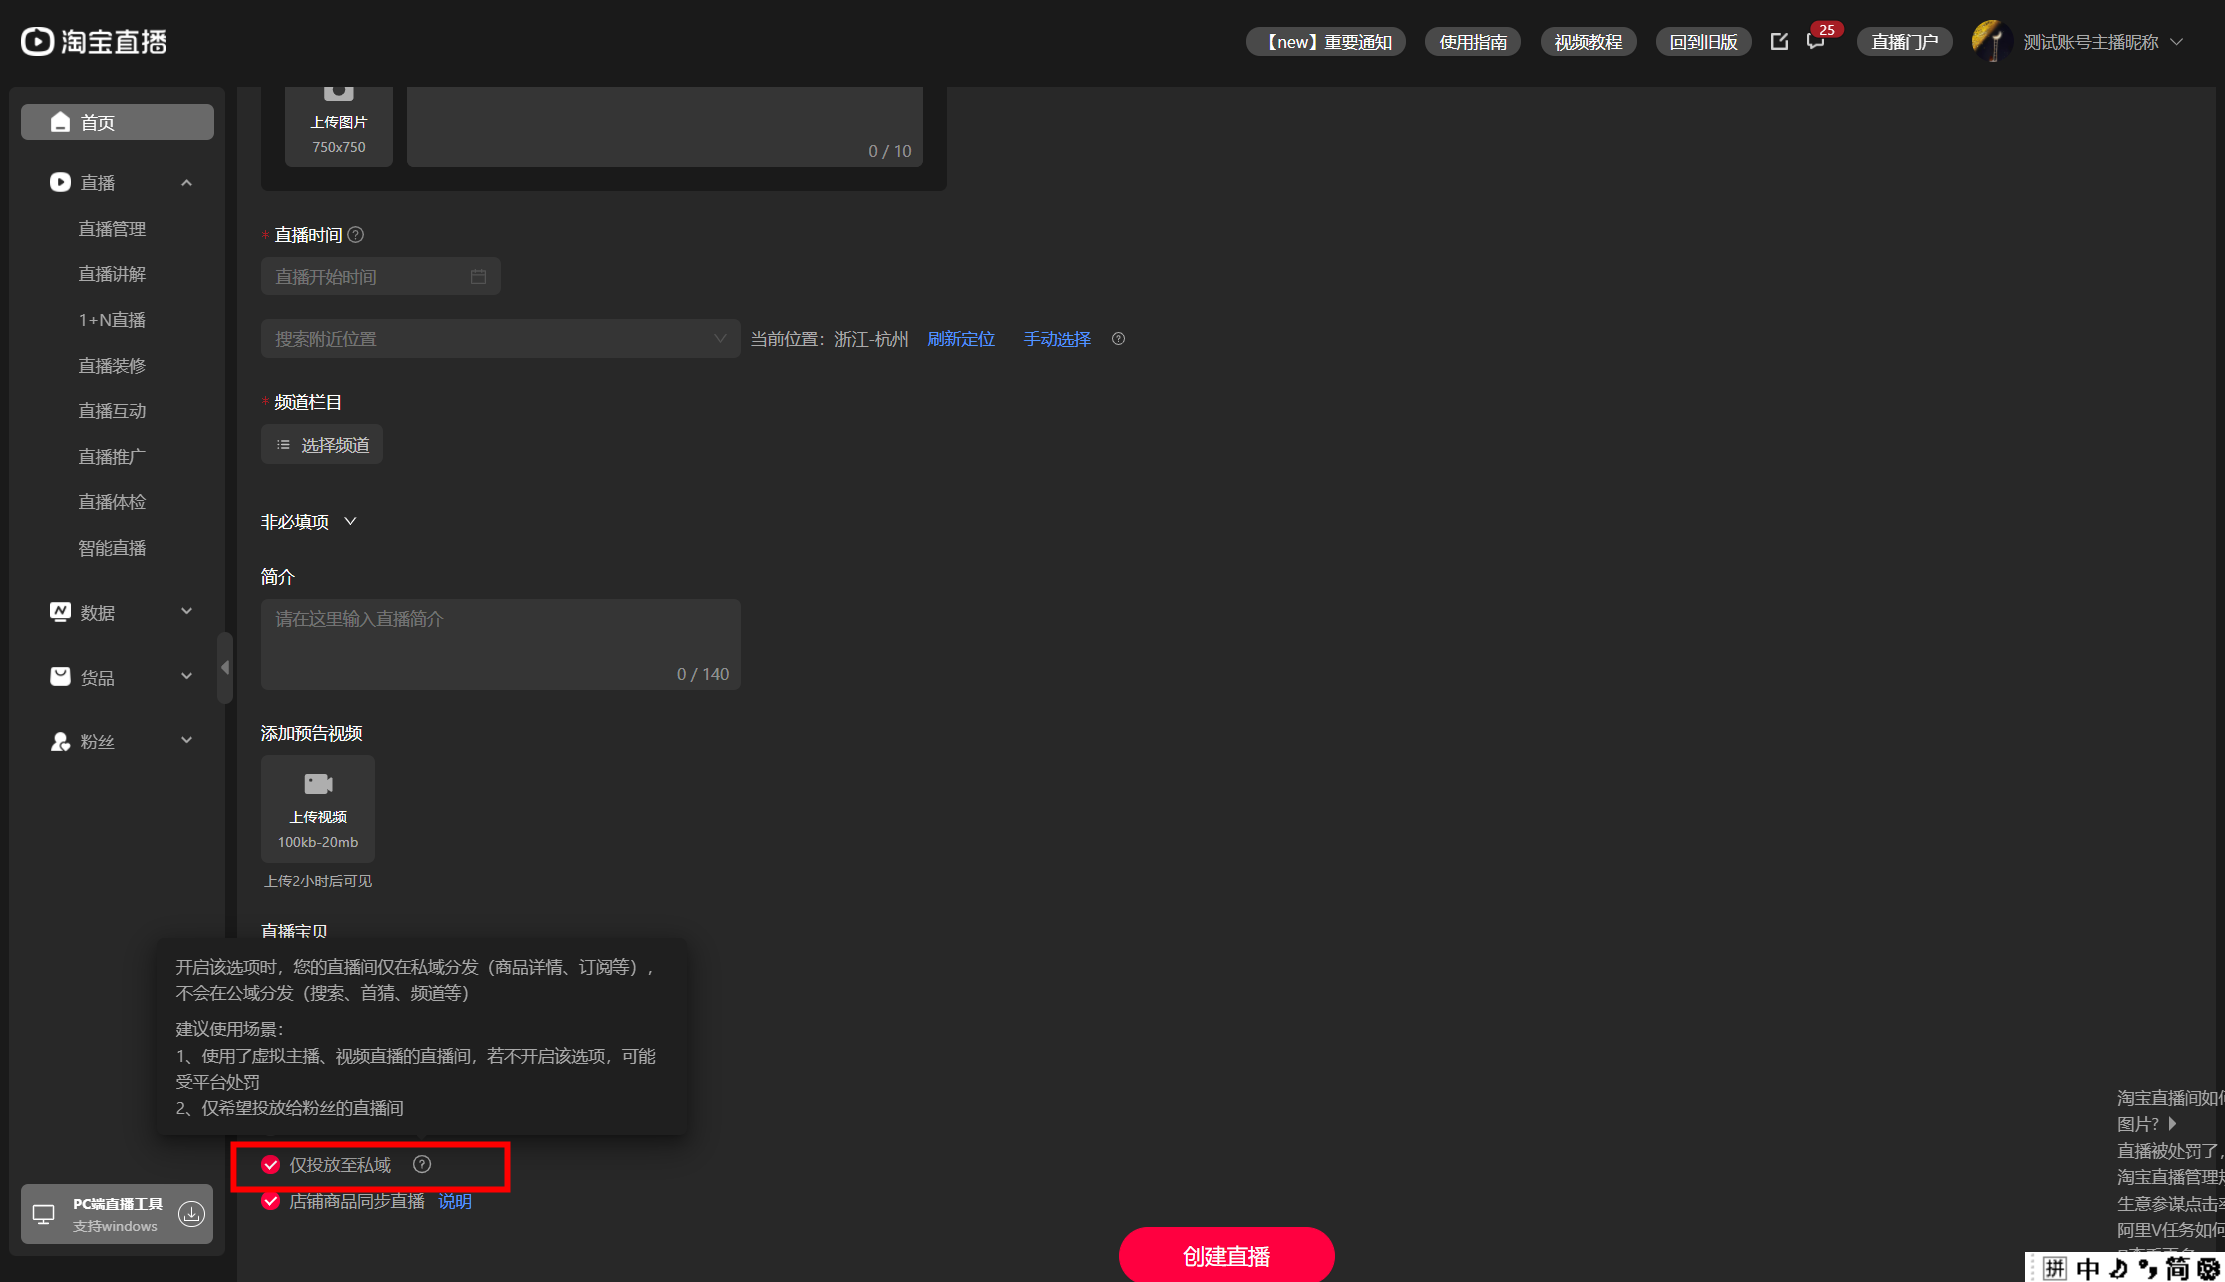
Task: Click the 上传视频 camera upload box
Action: 318,808
